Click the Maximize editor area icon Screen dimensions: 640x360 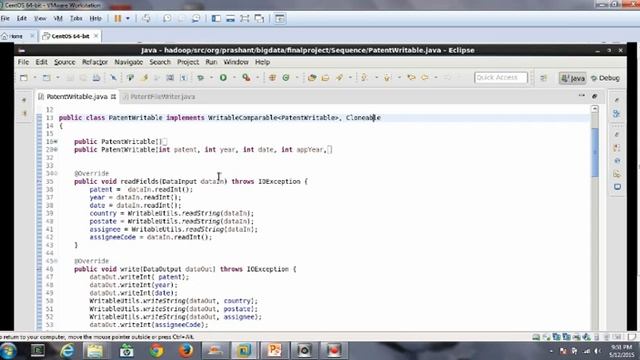coord(595,96)
